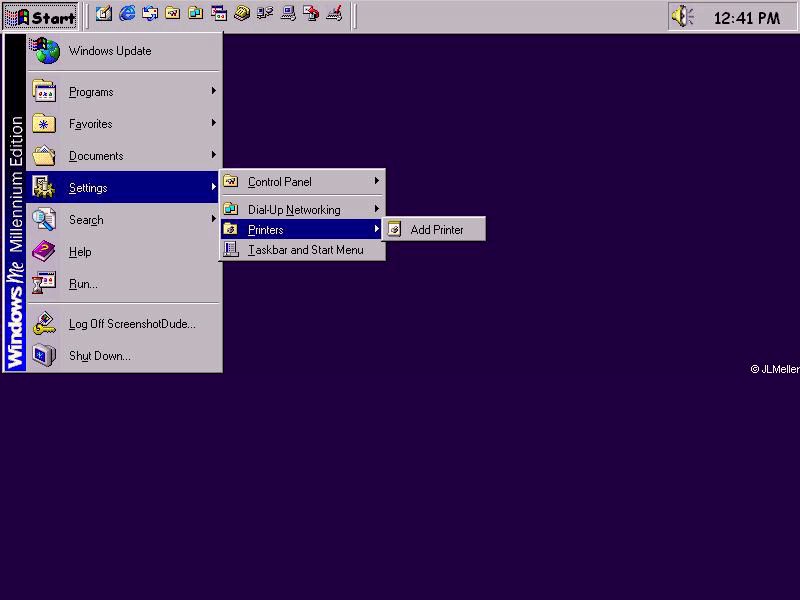This screenshot has width=800, height=600.
Task: Open the volume speaker icon in system tray
Action: [x=683, y=17]
